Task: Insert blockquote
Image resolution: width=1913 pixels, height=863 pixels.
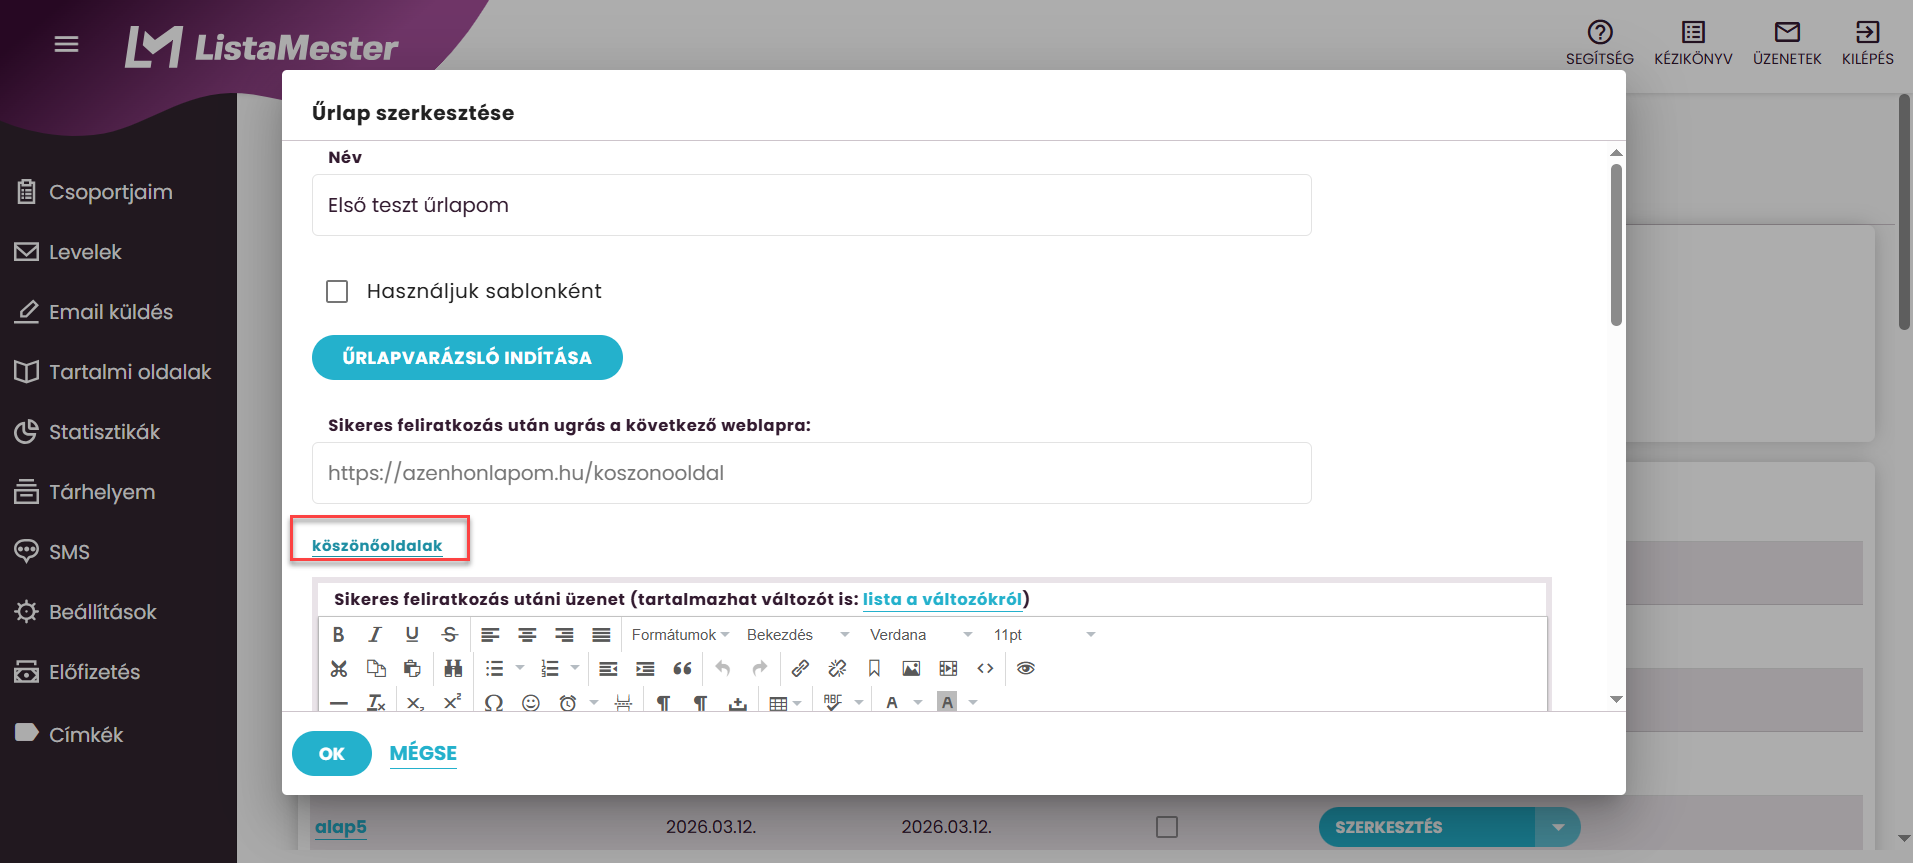Action: pyautogui.click(x=683, y=669)
